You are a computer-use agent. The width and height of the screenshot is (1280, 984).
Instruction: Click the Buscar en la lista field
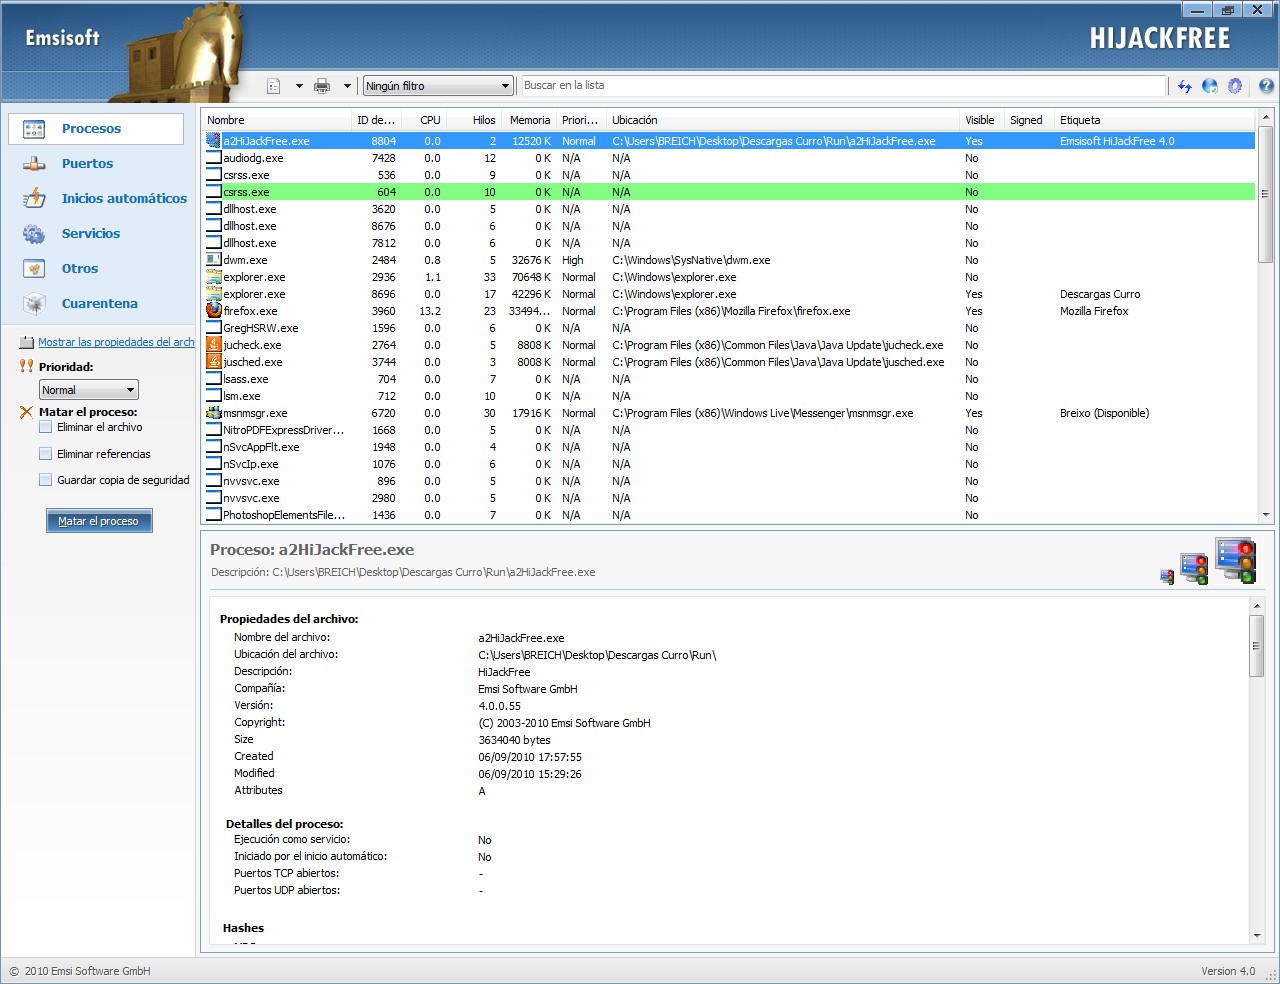click(x=843, y=86)
